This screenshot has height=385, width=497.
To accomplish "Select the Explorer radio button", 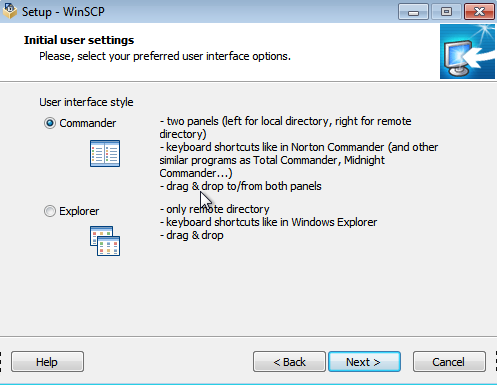I will (50, 211).
